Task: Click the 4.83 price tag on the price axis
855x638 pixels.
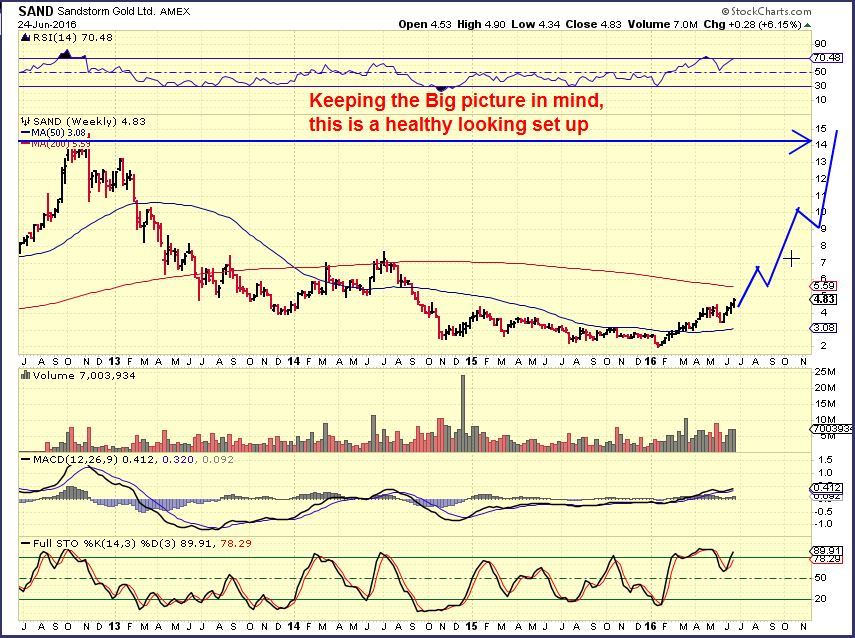Action: tap(823, 299)
